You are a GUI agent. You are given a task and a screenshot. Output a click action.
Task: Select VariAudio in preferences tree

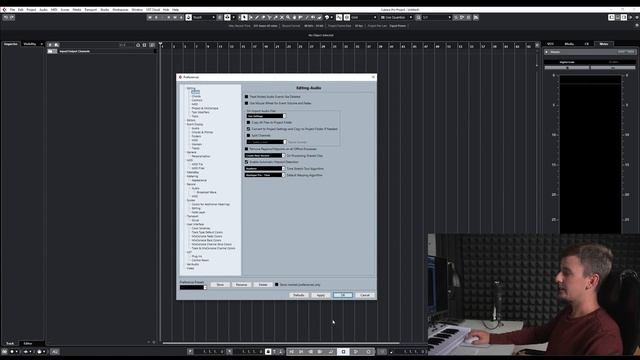tap(193, 264)
